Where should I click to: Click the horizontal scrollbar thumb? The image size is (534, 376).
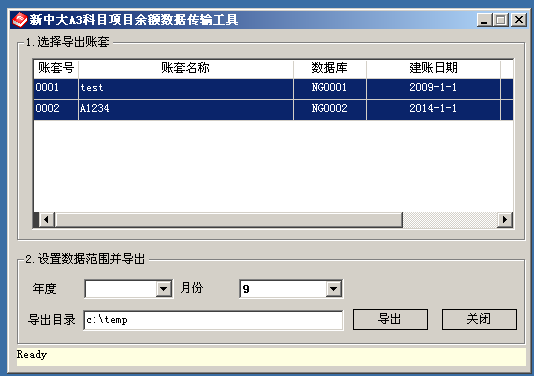(x=229, y=220)
